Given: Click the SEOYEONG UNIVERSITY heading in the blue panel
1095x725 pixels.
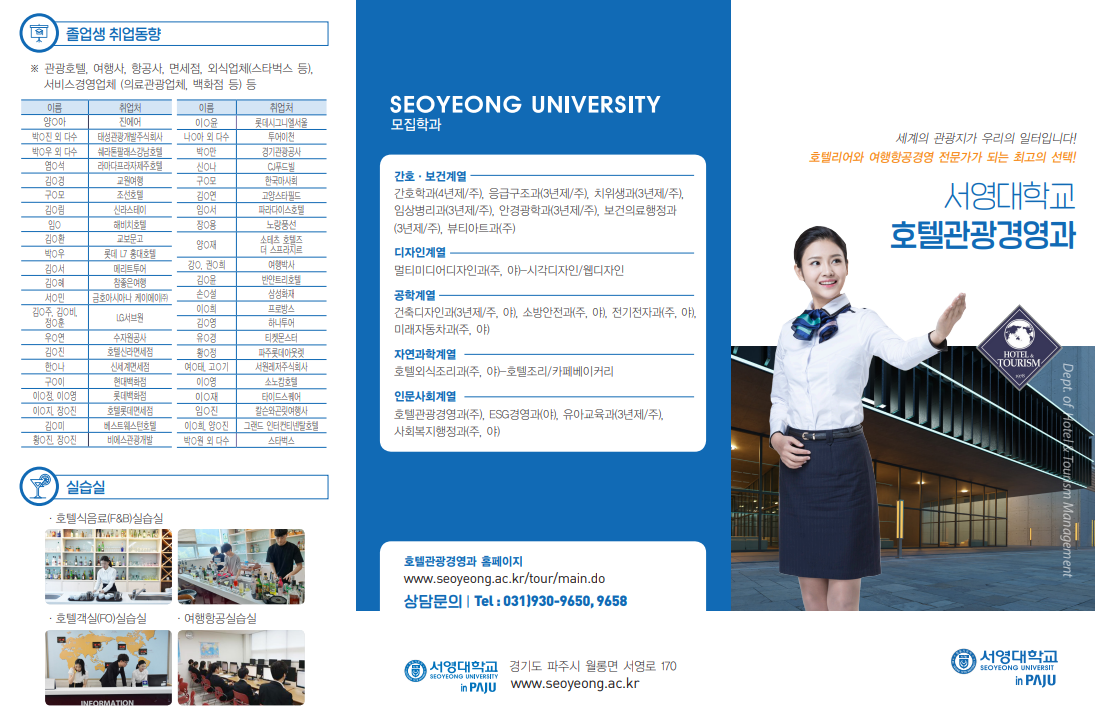Looking at the screenshot, I should [x=525, y=105].
